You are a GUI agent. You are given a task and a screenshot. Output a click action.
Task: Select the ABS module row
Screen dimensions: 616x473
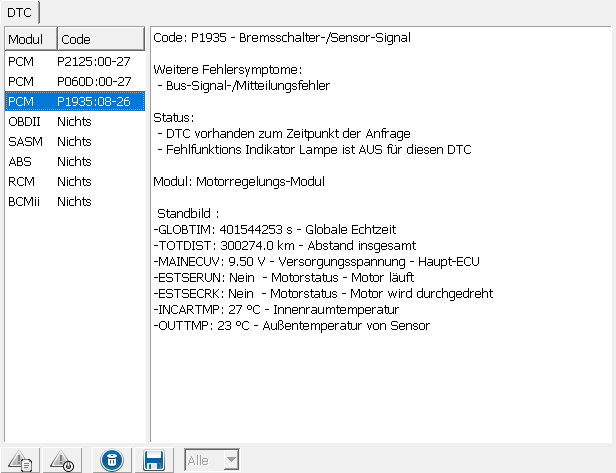pos(76,161)
